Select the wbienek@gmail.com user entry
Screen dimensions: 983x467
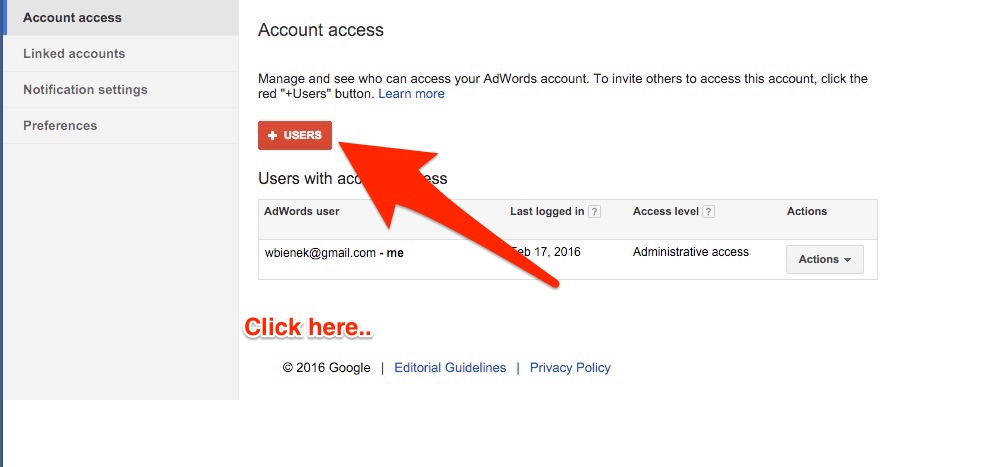pos(334,253)
